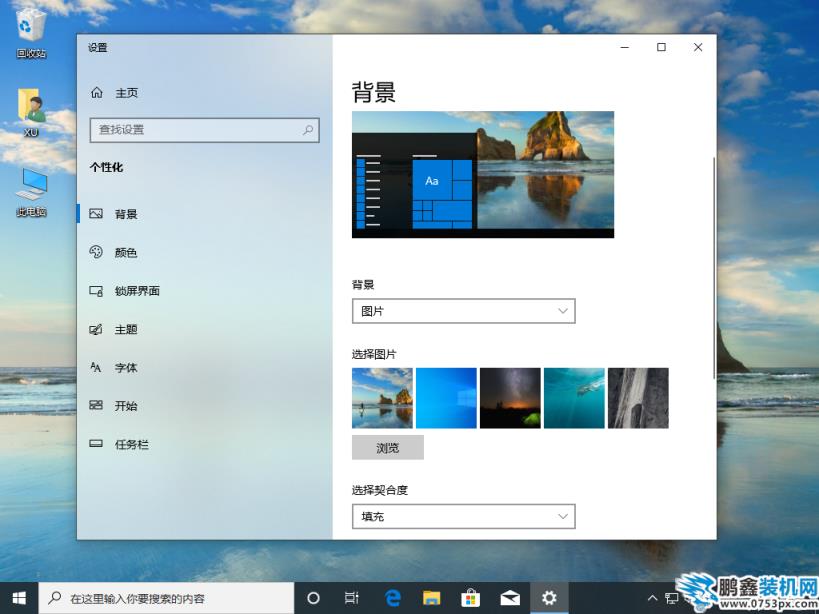The image size is (819, 614).
Task: Launch Microsoft Edge from the taskbar
Action: coord(392,598)
